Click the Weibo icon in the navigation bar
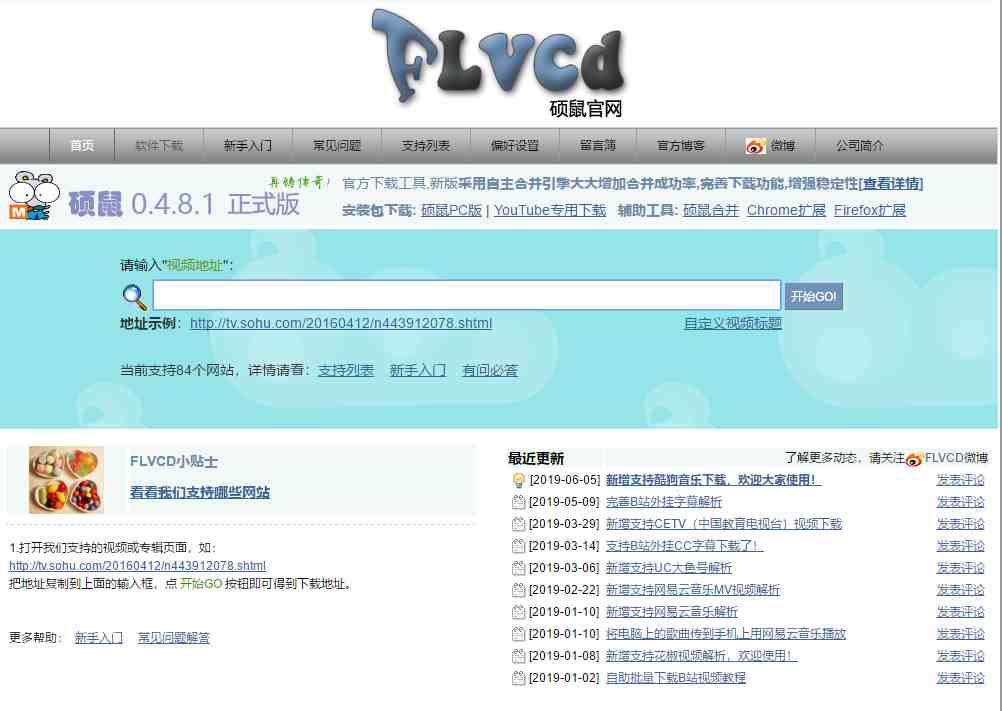Viewport: 1002px width, 711px height. pyautogui.click(x=755, y=146)
